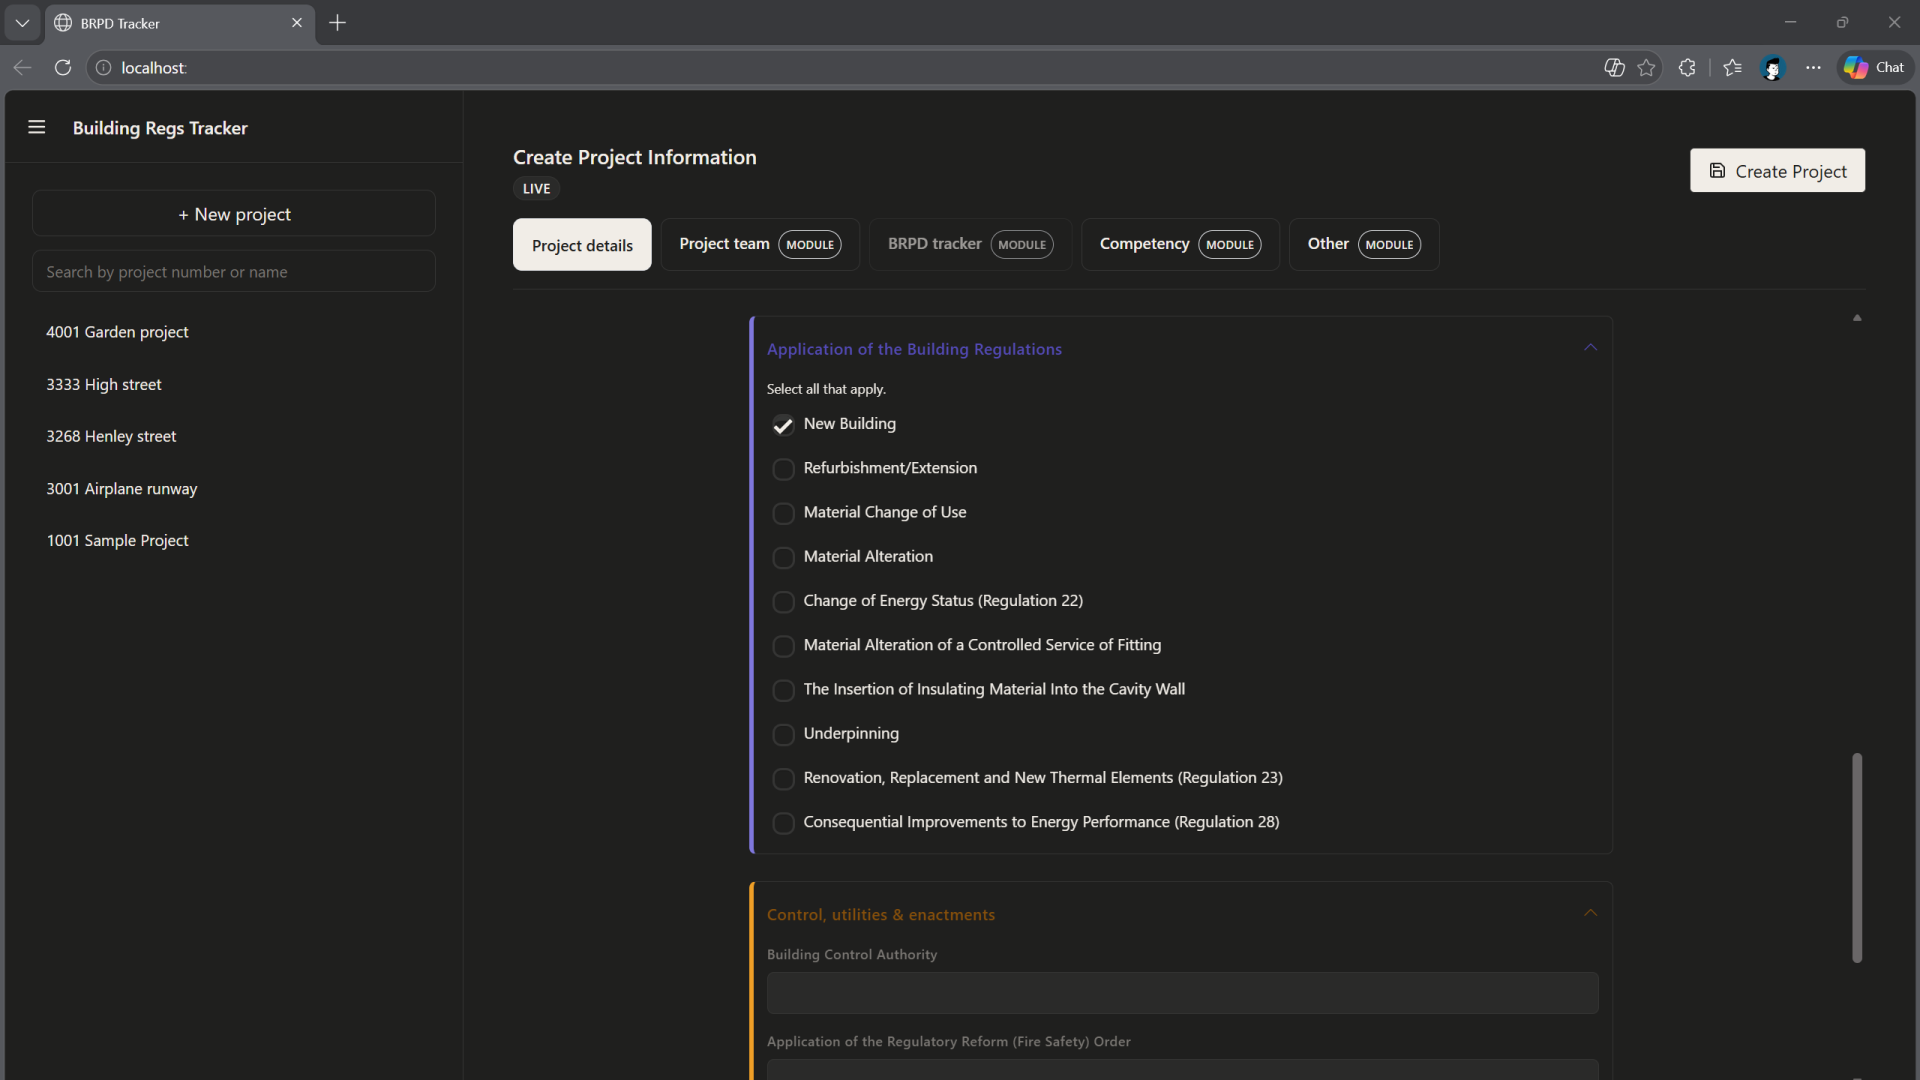Start a new project
The height and width of the screenshot is (1080, 1920).
pyautogui.click(x=233, y=213)
